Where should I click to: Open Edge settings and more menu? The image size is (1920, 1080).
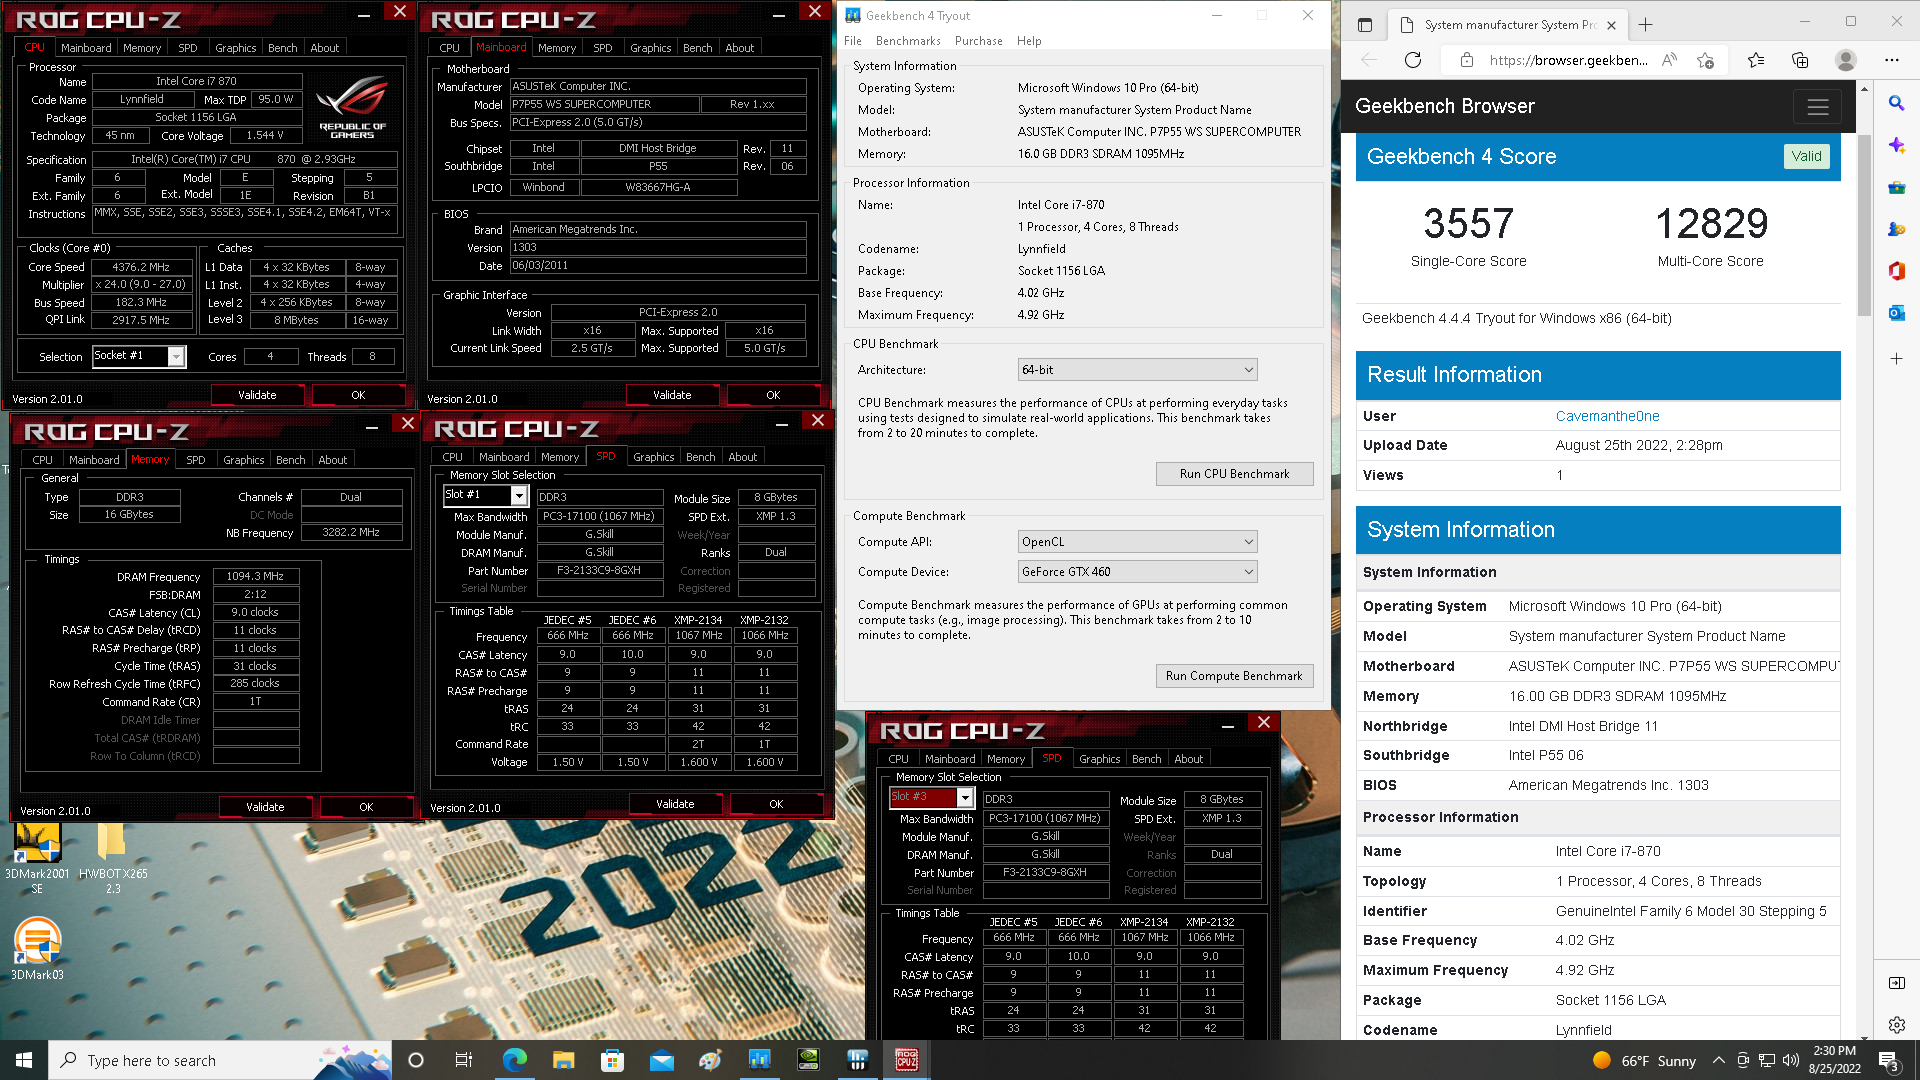click(x=1891, y=60)
